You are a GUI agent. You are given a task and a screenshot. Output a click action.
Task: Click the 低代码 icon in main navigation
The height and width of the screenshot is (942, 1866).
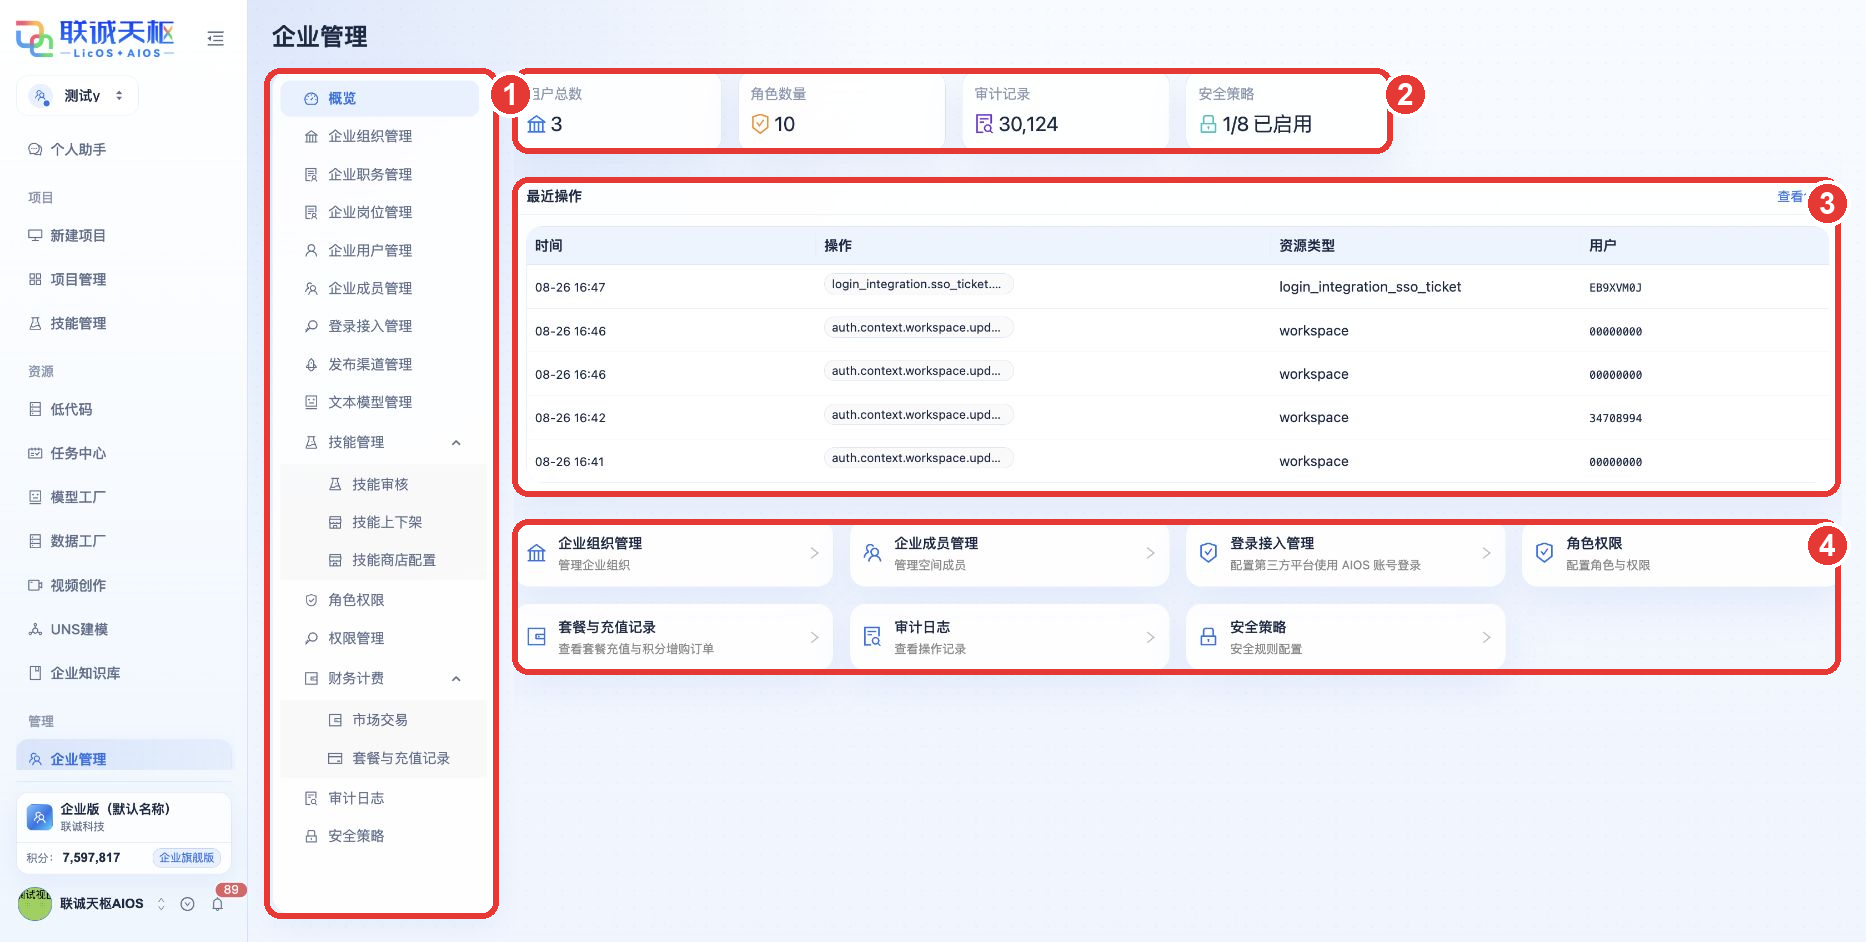coord(35,410)
